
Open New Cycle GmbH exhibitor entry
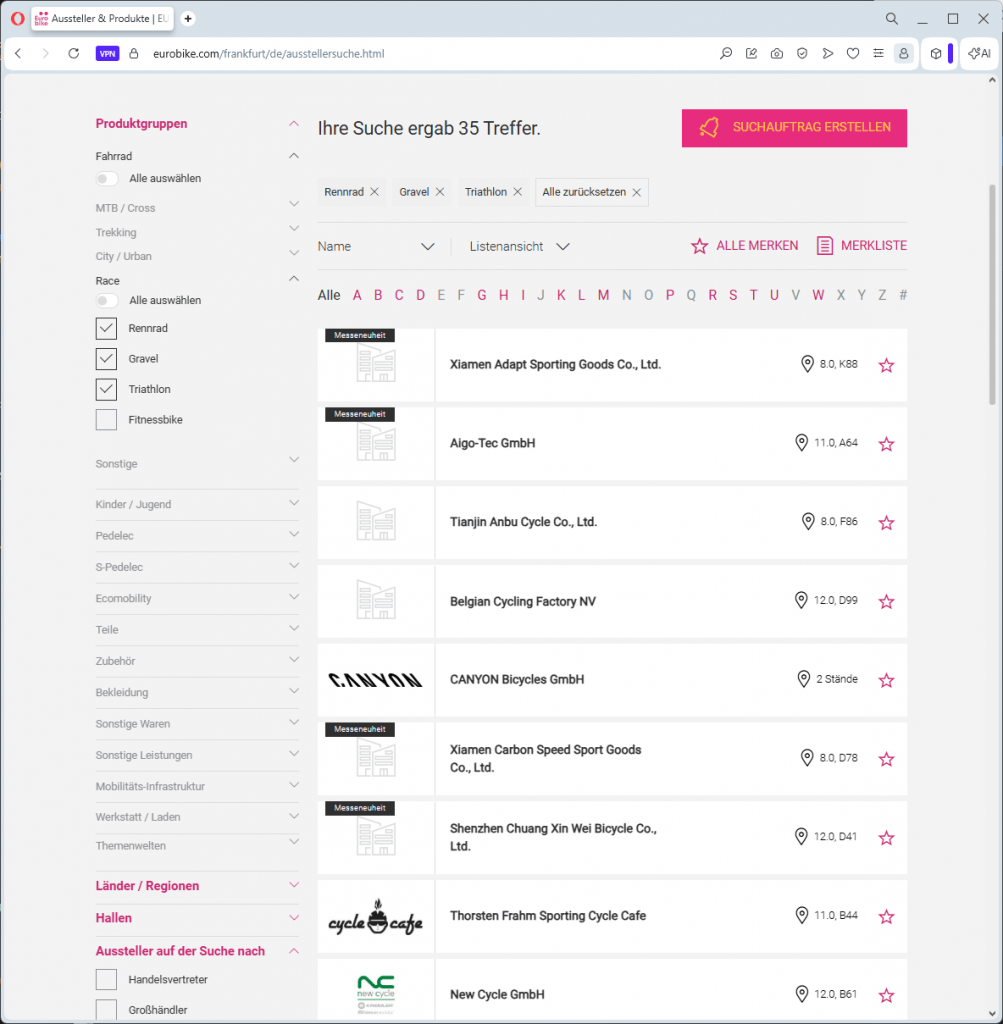[x=497, y=994]
